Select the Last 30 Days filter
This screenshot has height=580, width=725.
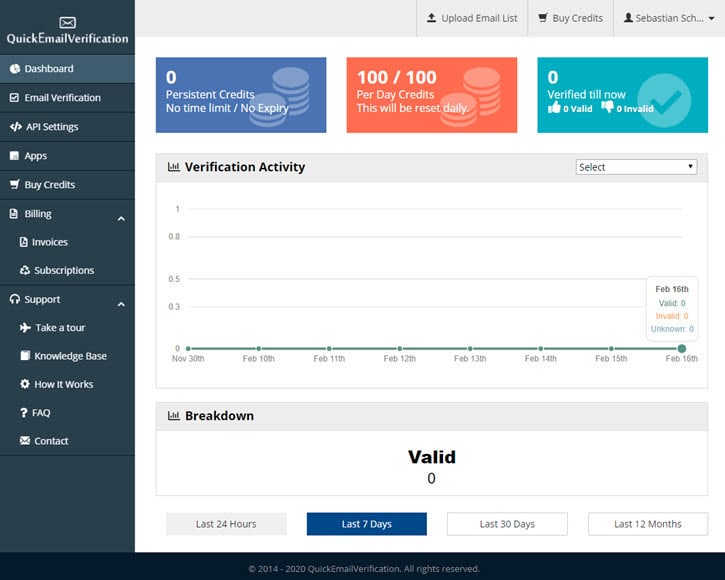(x=507, y=524)
